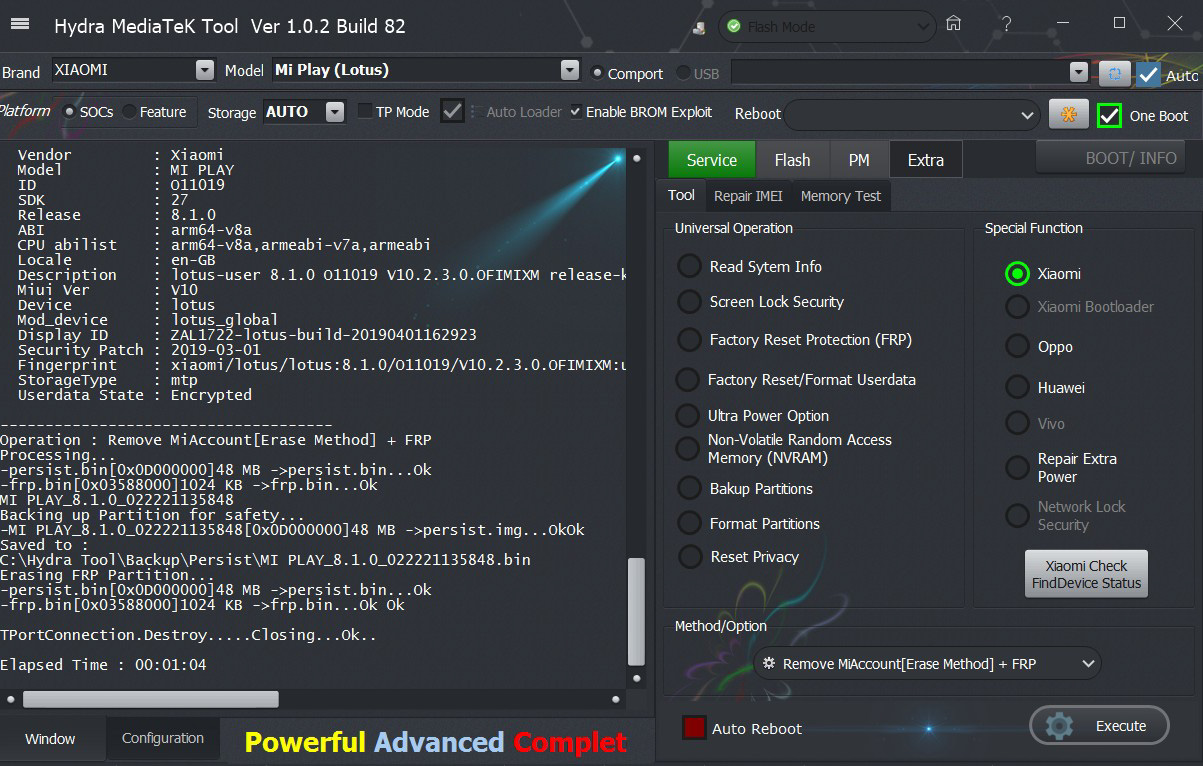Open help via question mark icon
This screenshot has height=766, width=1203.
[x=1007, y=24]
